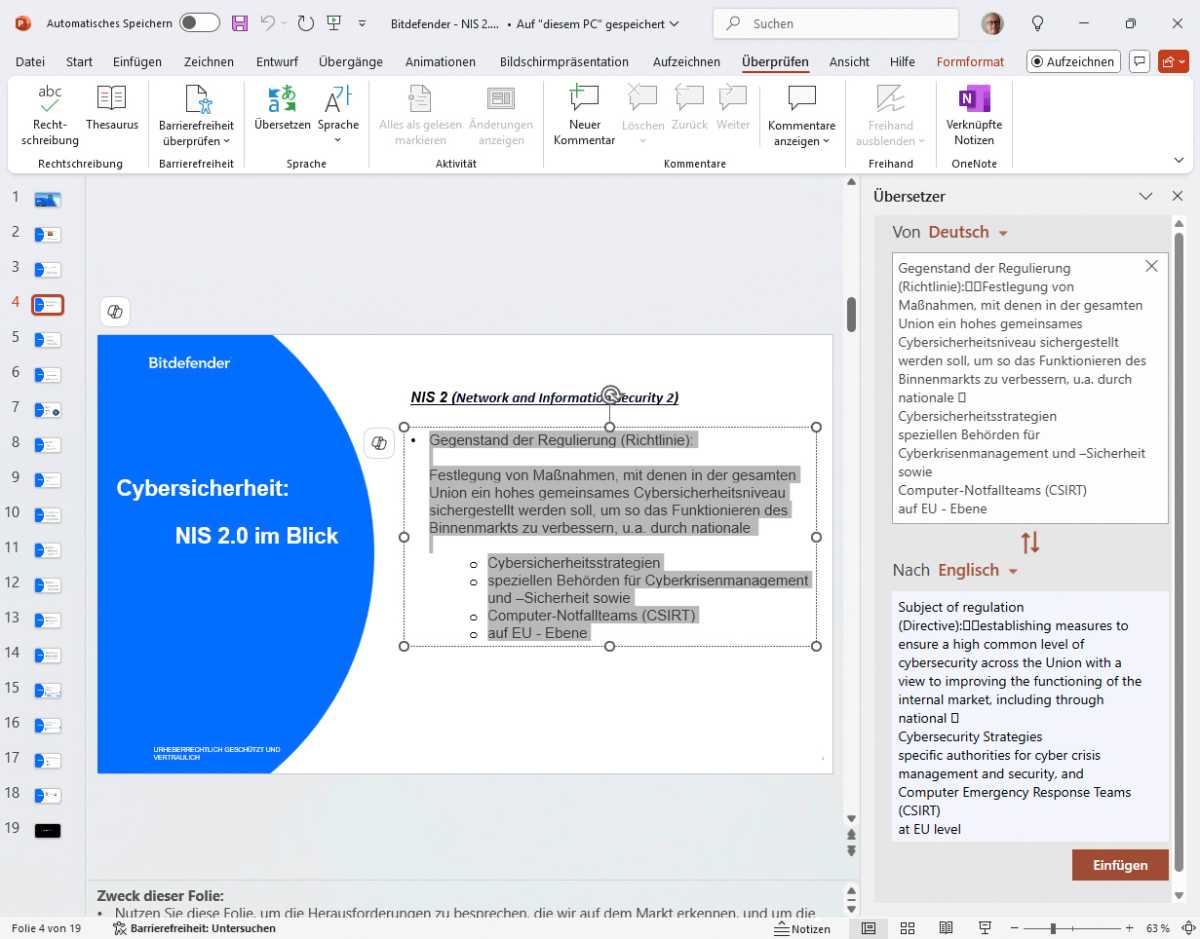The height and width of the screenshot is (939, 1200).
Task: Click the zoom in plus button
Action: pyautogui.click(x=1130, y=928)
